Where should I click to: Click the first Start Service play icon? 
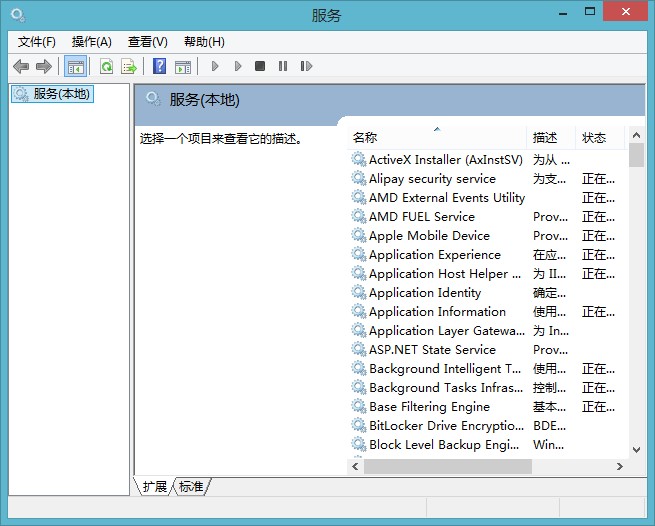click(215, 66)
